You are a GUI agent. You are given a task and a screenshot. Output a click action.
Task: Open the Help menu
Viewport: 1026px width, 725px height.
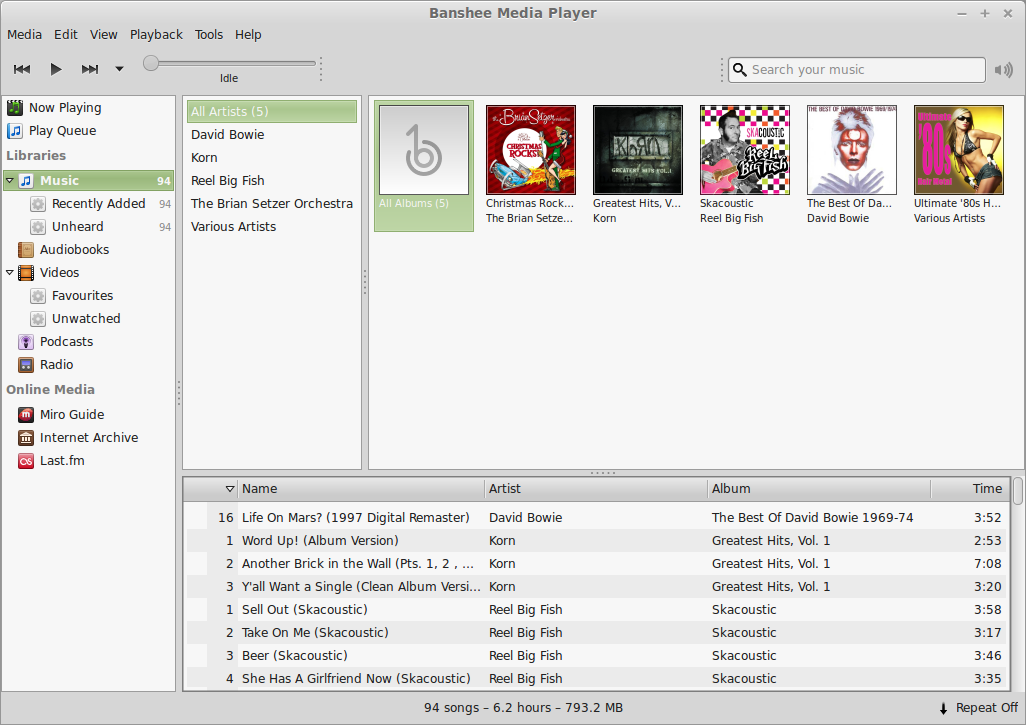pos(248,35)
